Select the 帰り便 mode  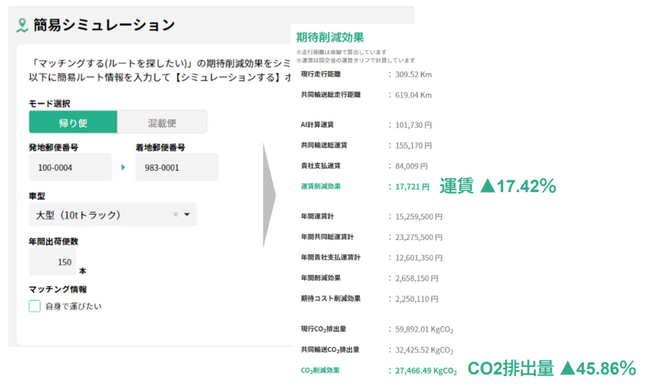(x=73, y=122)
